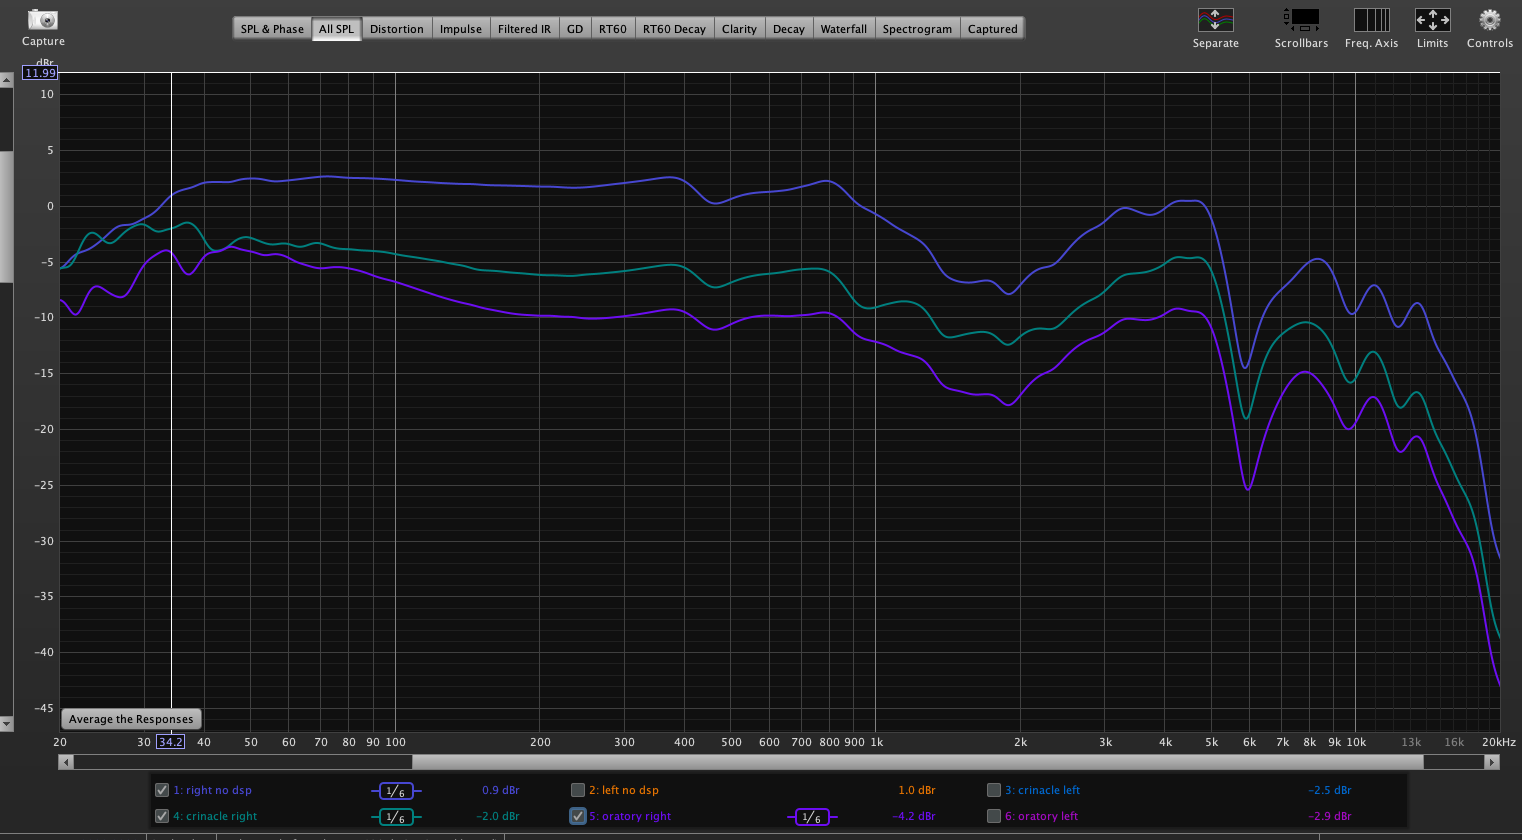Open the Distortion tab
This screenshot has height=840, width=1522.
[x=397, y=29]
